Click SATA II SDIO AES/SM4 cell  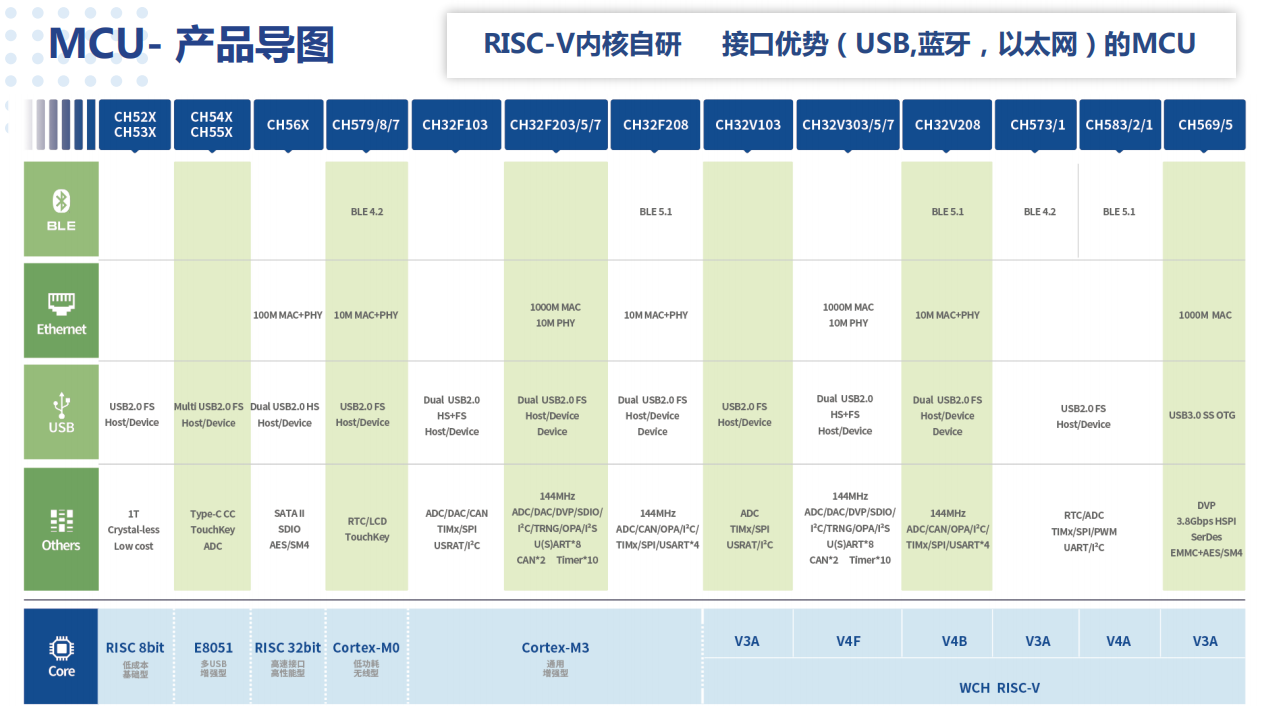point(289,530)
